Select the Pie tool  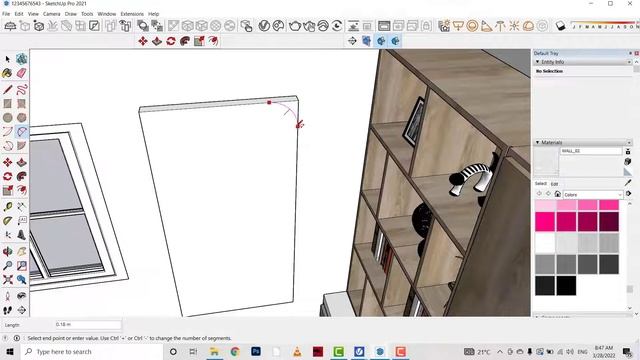click(22, 146)
